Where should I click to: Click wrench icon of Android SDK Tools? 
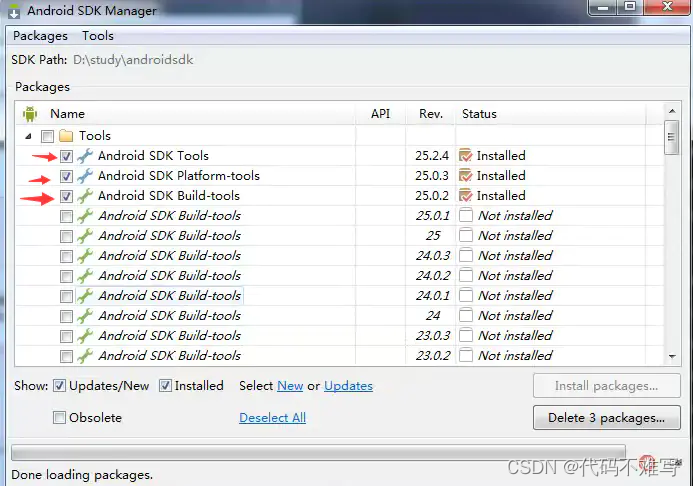pyautogui.click(x=85, y=156)
